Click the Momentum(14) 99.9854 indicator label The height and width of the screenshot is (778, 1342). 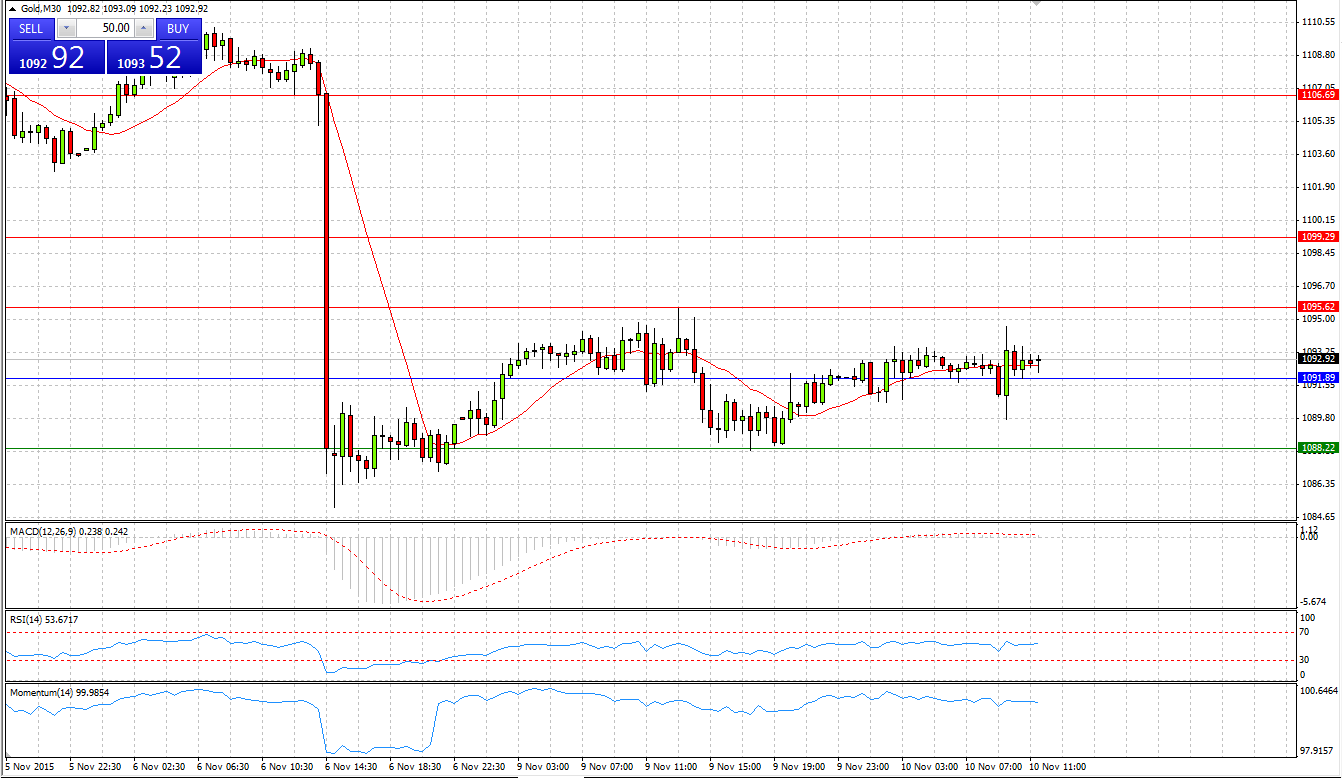pyautogui.click(x=58, y=691)
